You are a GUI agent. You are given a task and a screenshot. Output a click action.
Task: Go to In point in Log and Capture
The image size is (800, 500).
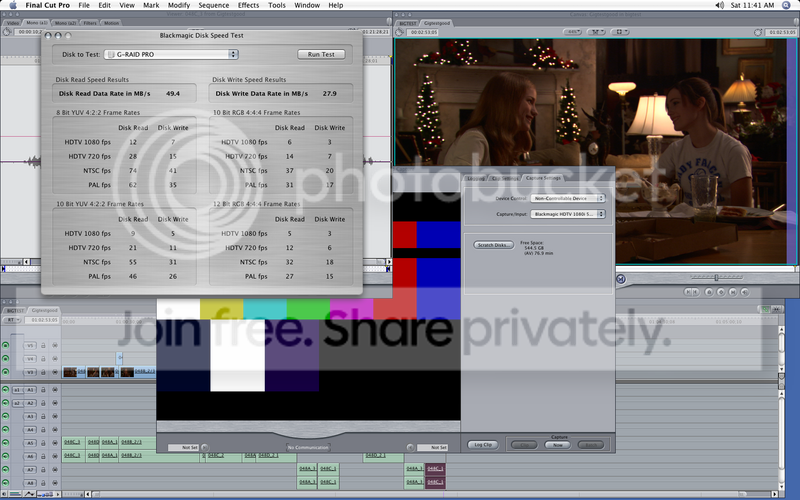point(205,447)
